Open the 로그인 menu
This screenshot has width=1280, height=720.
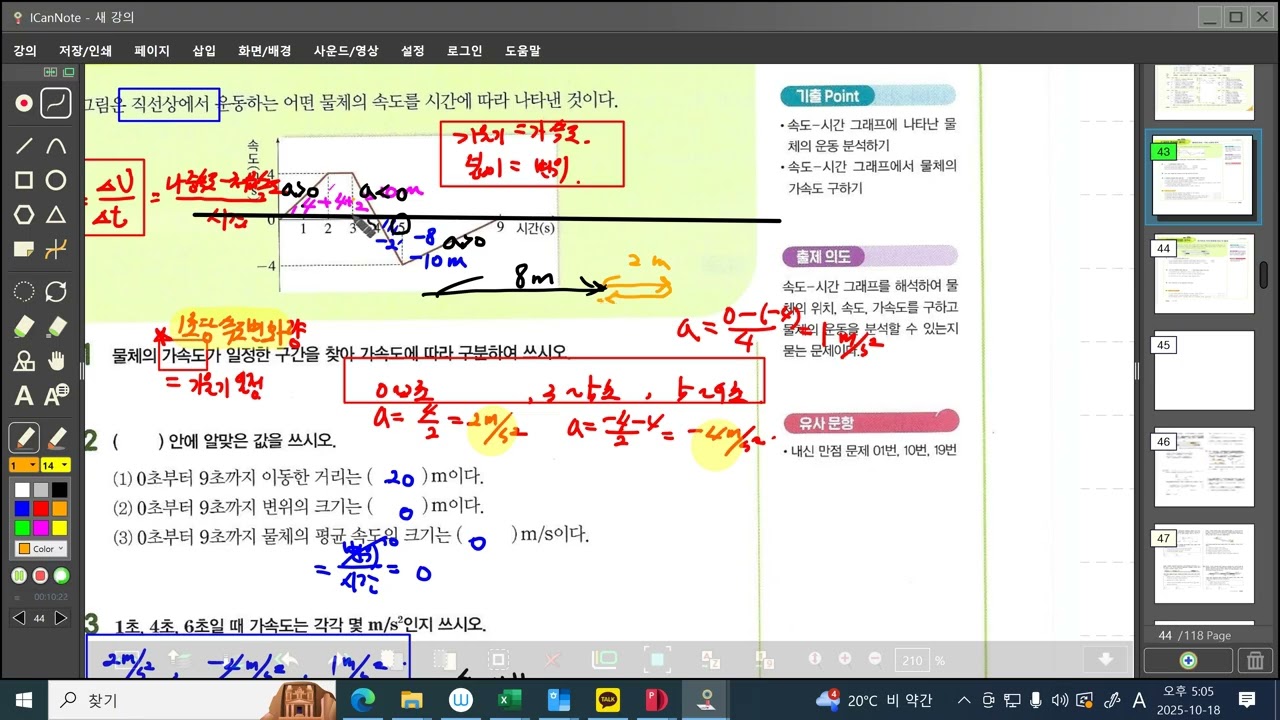pos(465,51)
